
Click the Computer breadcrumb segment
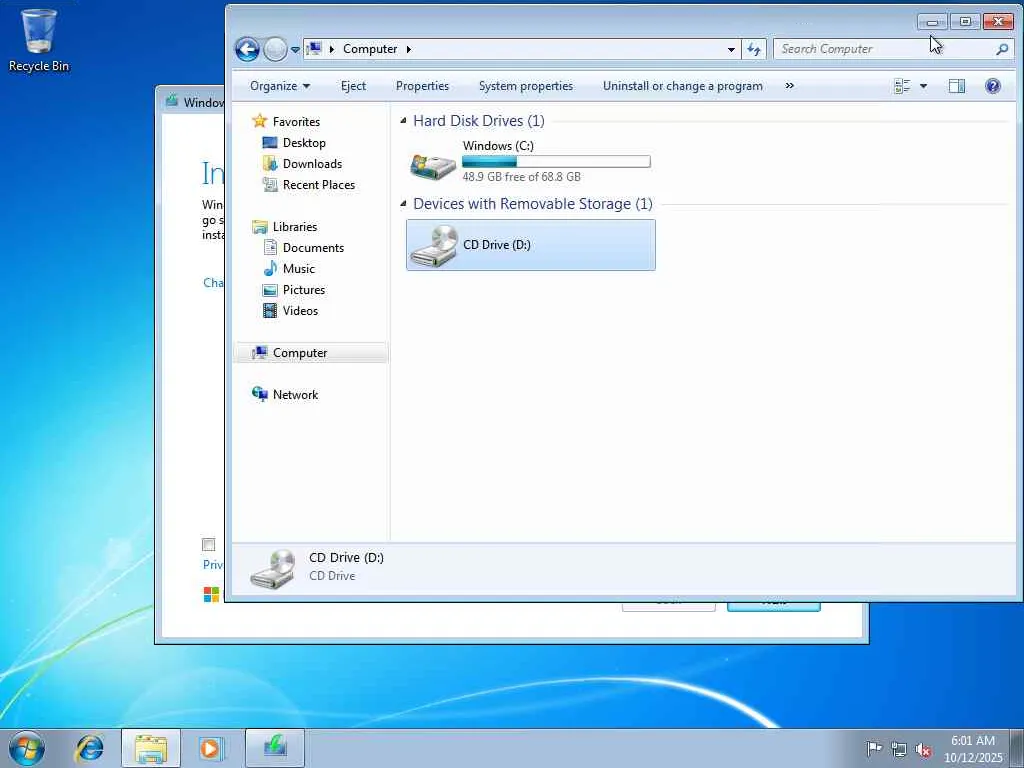[x=370, y=49]
